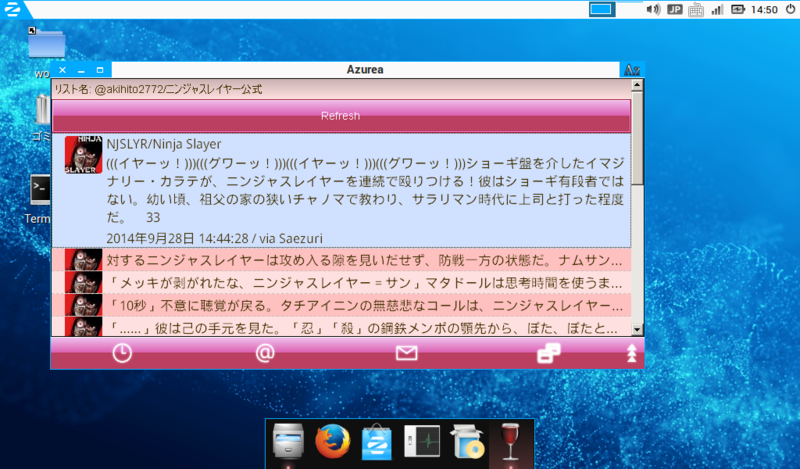Select tweet starting 「……」彼は己の手元を見た
This screenshot has width=800, height=469.
click(x=341, y=327)
